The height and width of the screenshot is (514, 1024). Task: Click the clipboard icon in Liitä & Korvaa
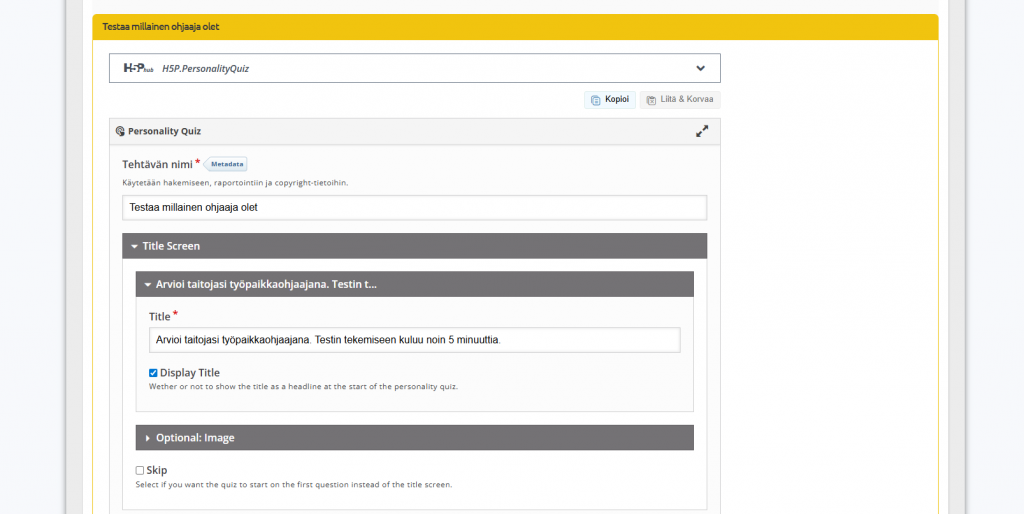651,100
